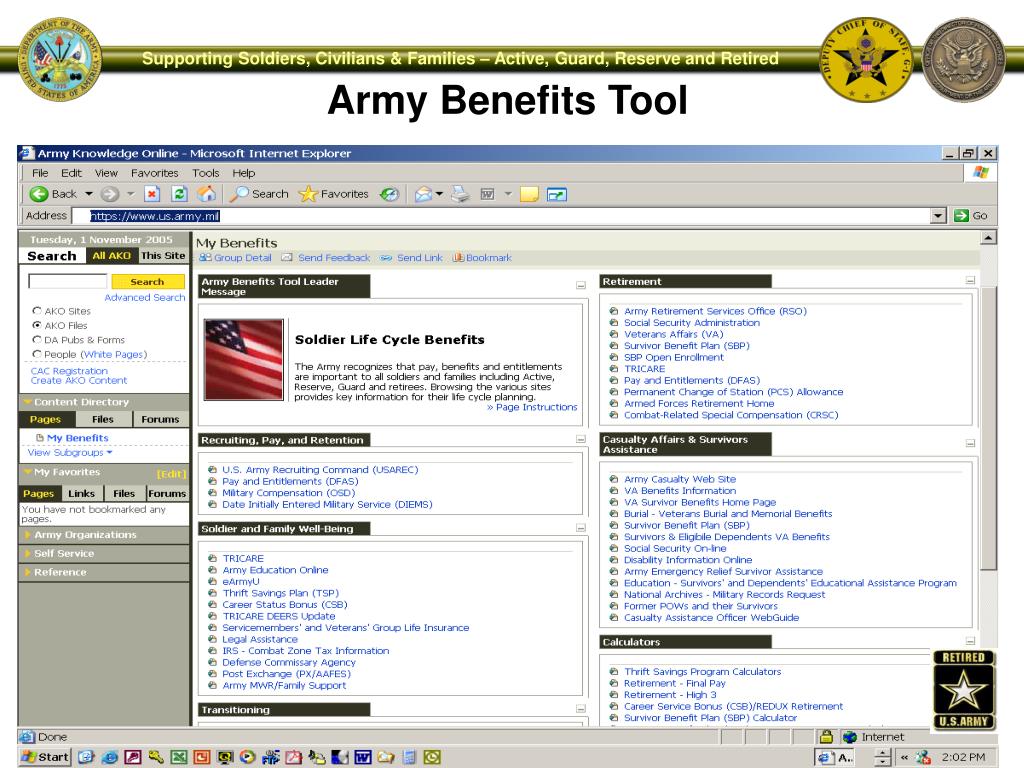Open the Help menu

click(x=244, y=173)
